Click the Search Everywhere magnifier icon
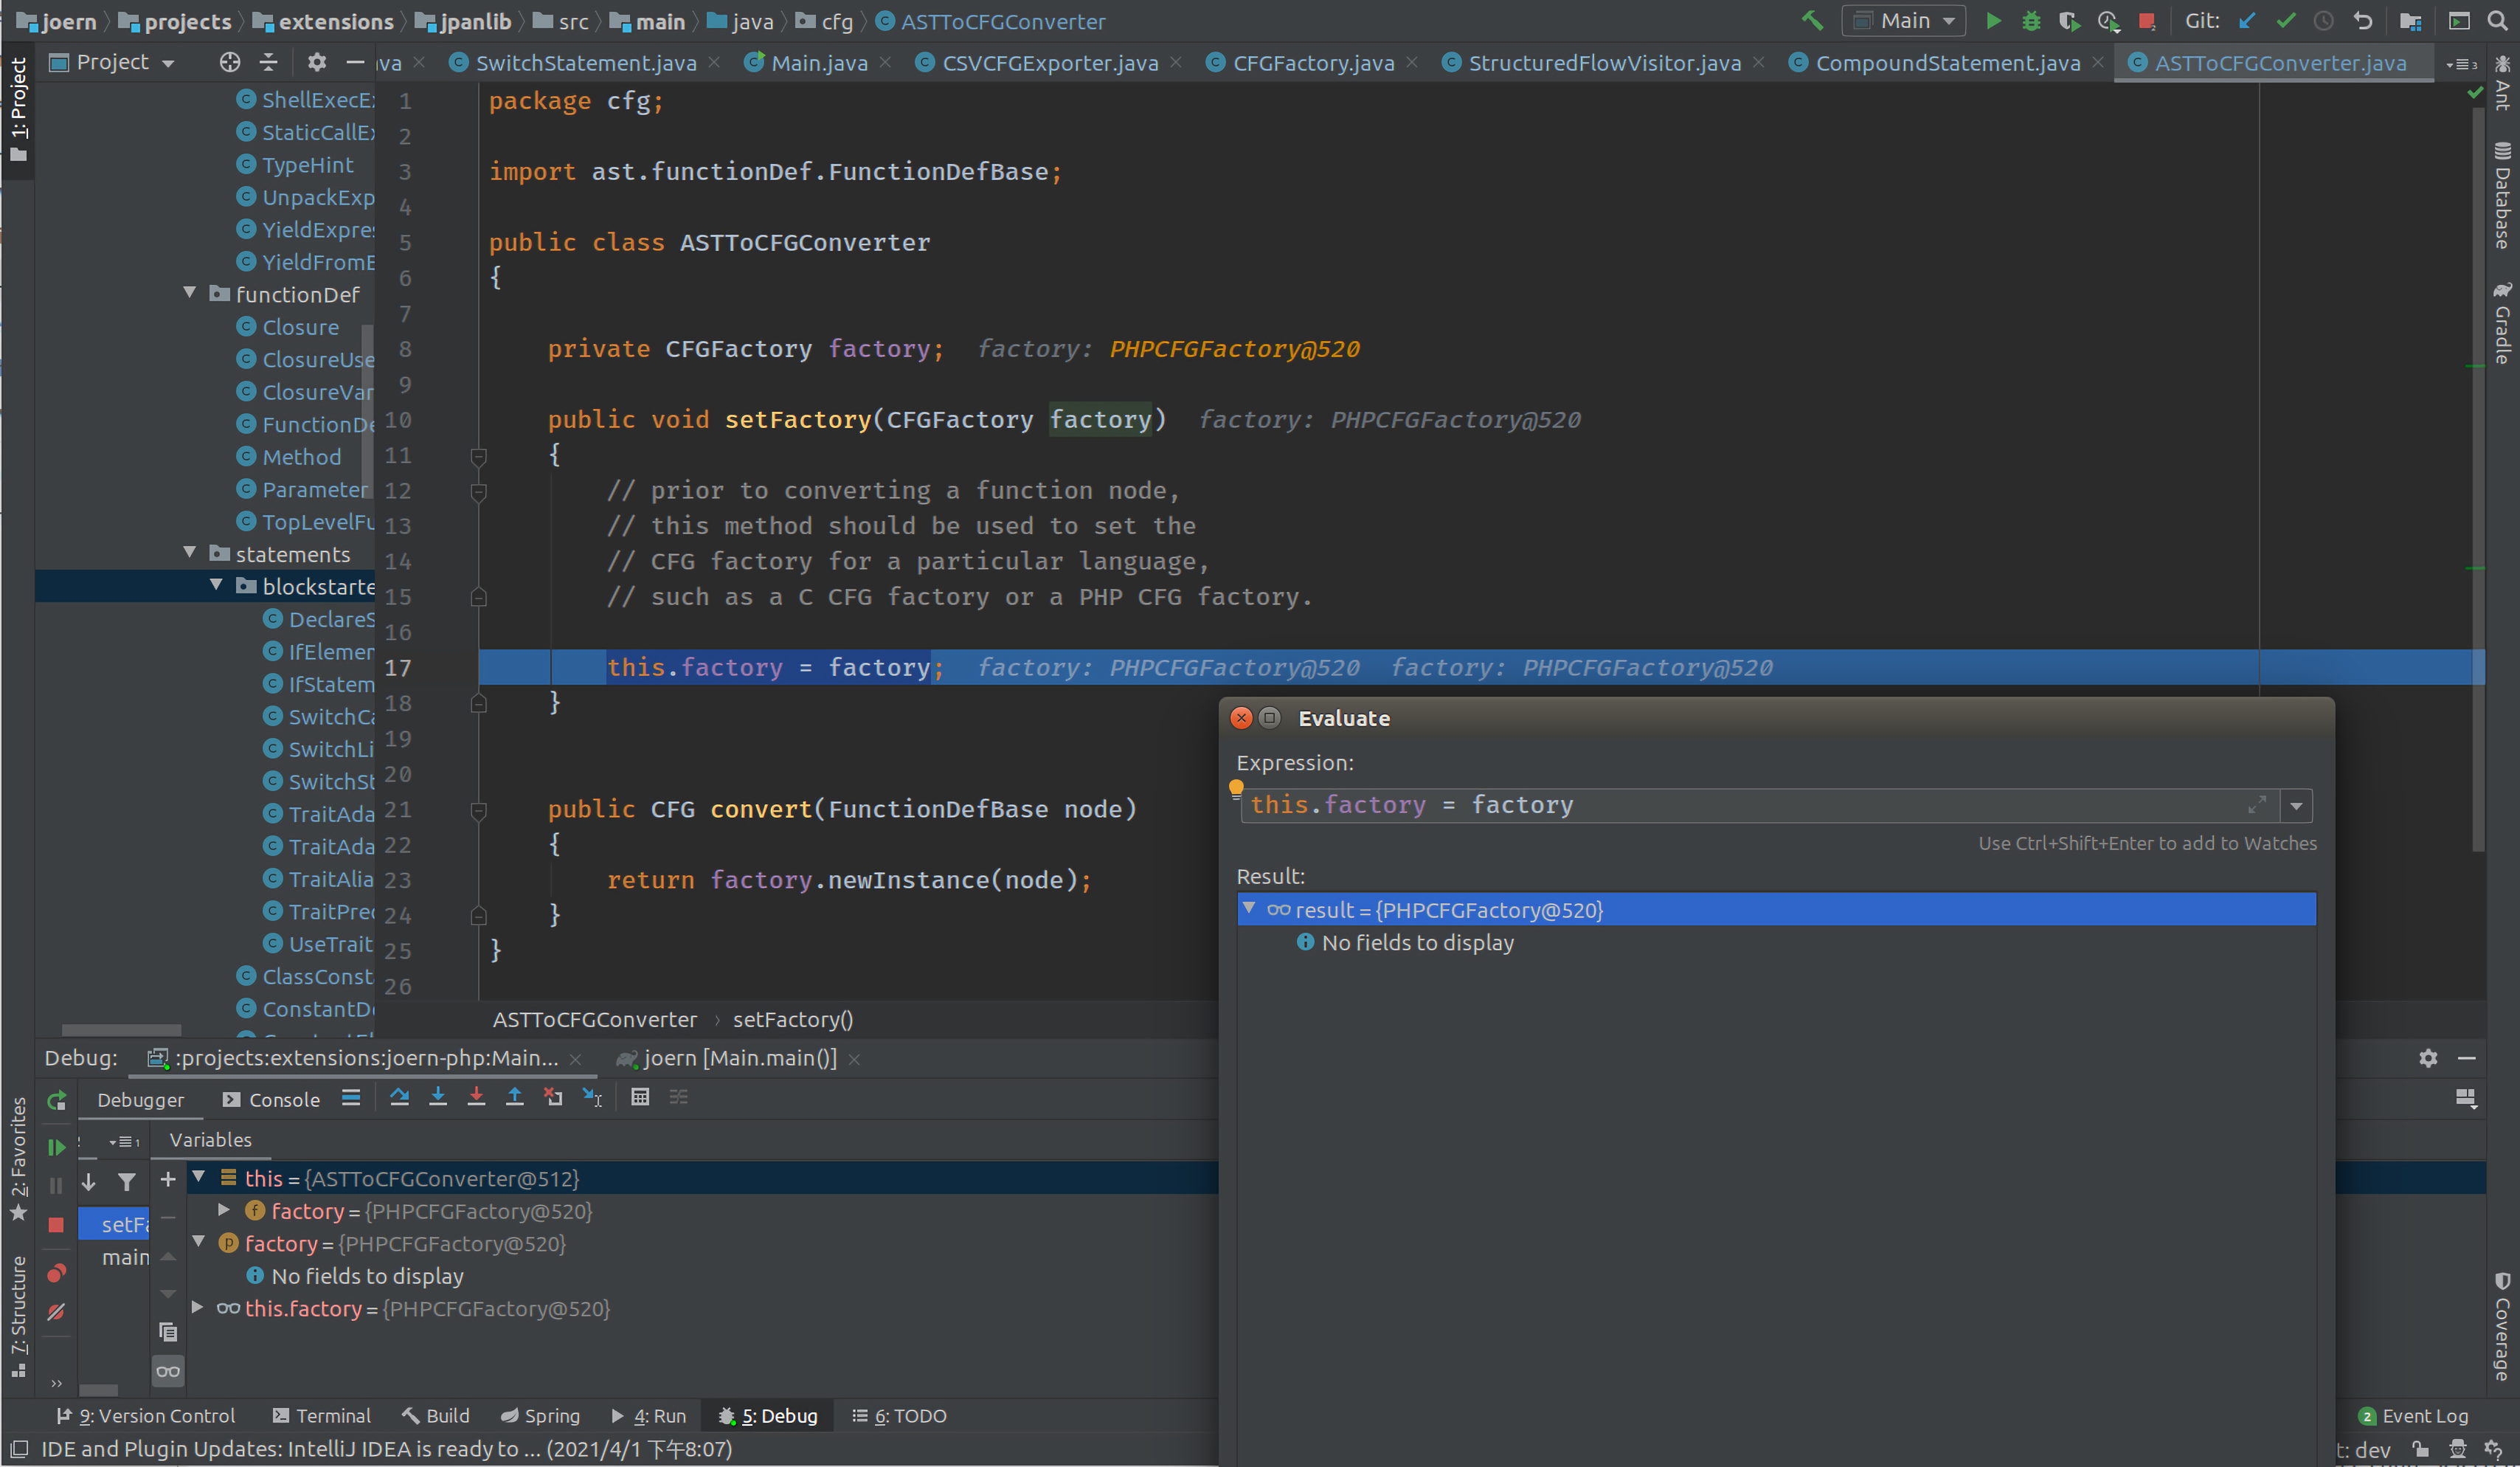The width and height of the screenshot is (2520, 1467). pyautogui.click(x=2497, y=21)
